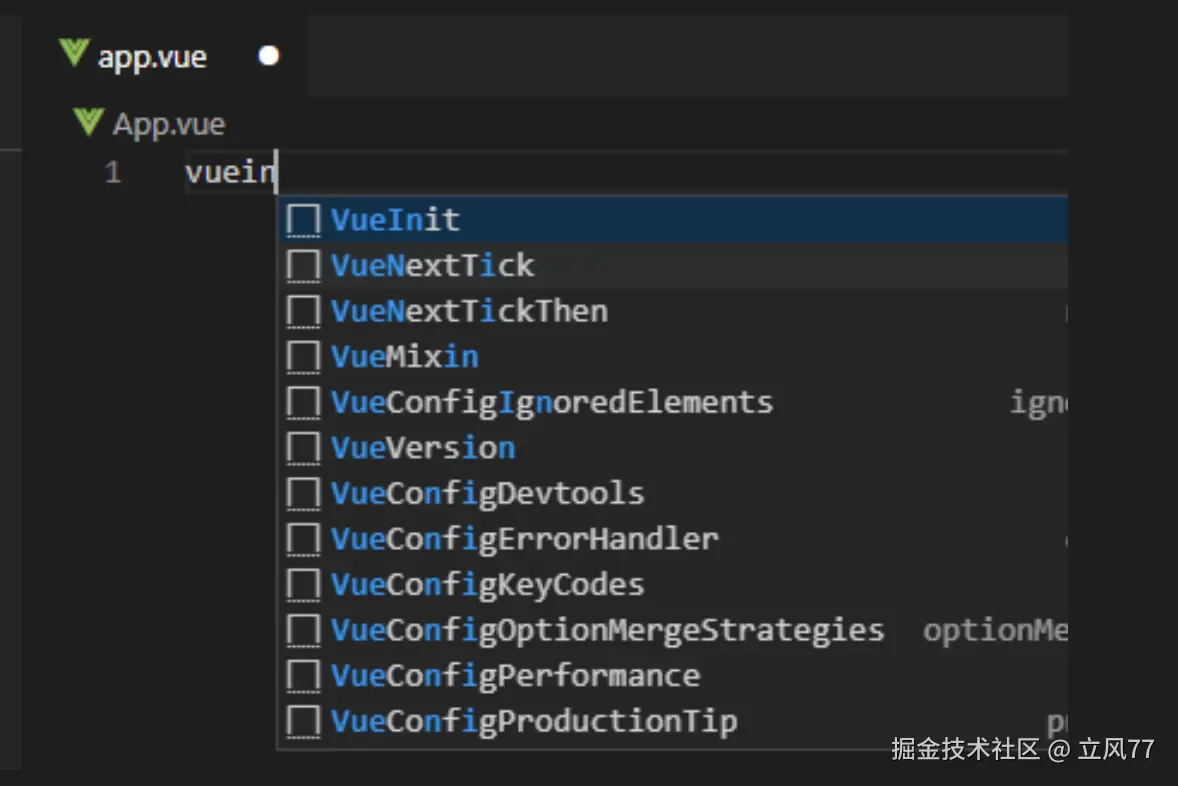
Task: Choose the VueConfigOptionMergeStrategies suggestion
Action: 607,630
